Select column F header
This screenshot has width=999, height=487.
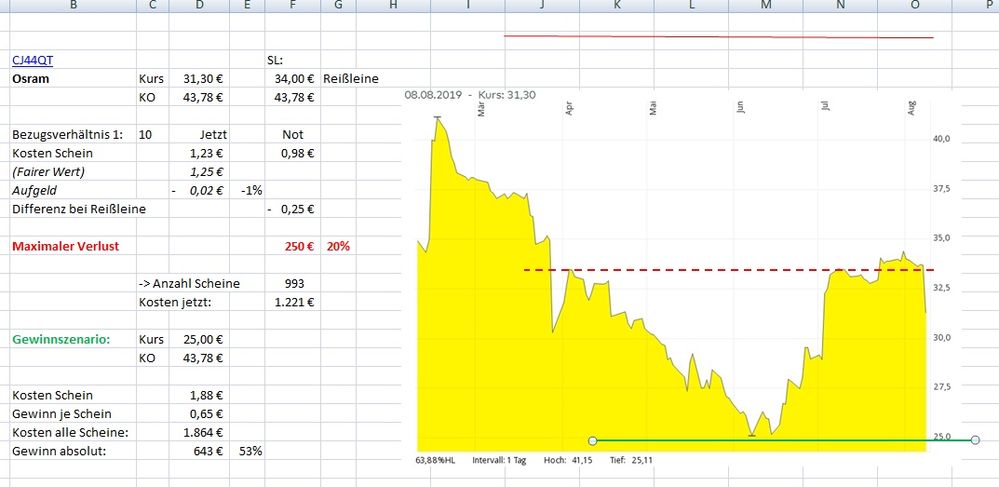291,6
